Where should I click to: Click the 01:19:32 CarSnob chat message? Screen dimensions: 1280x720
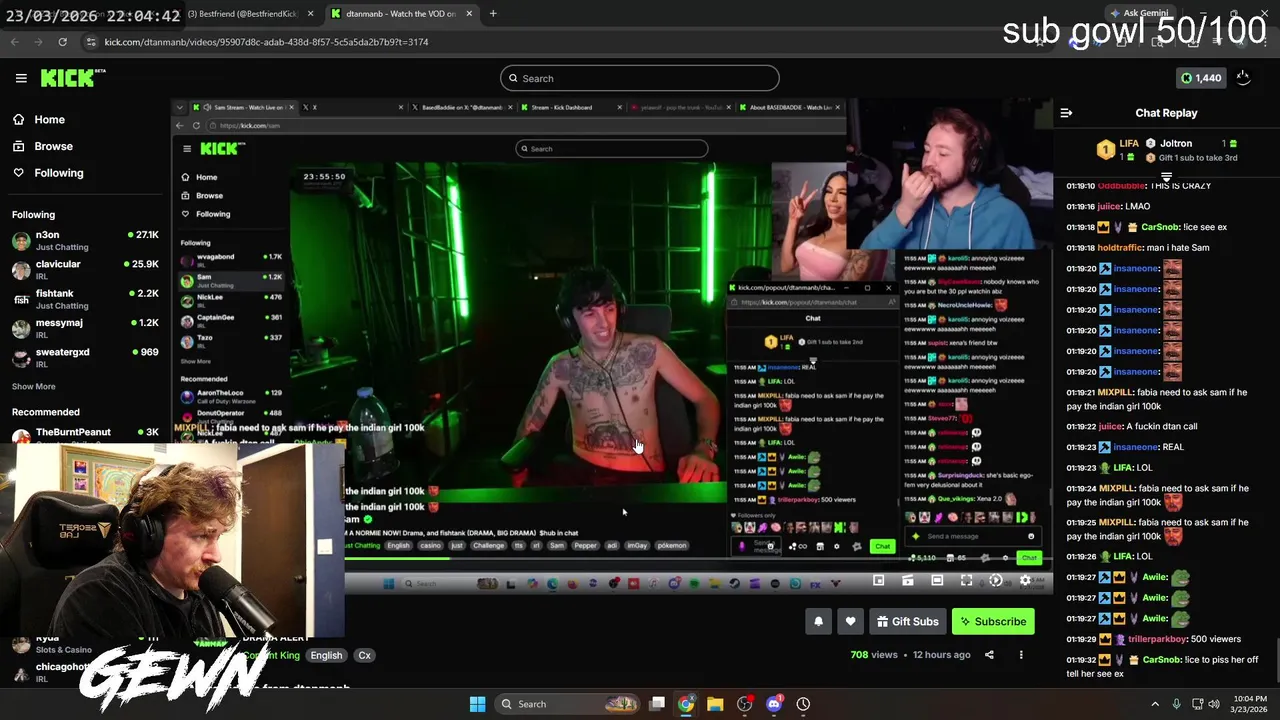(x=1162, y=666)
